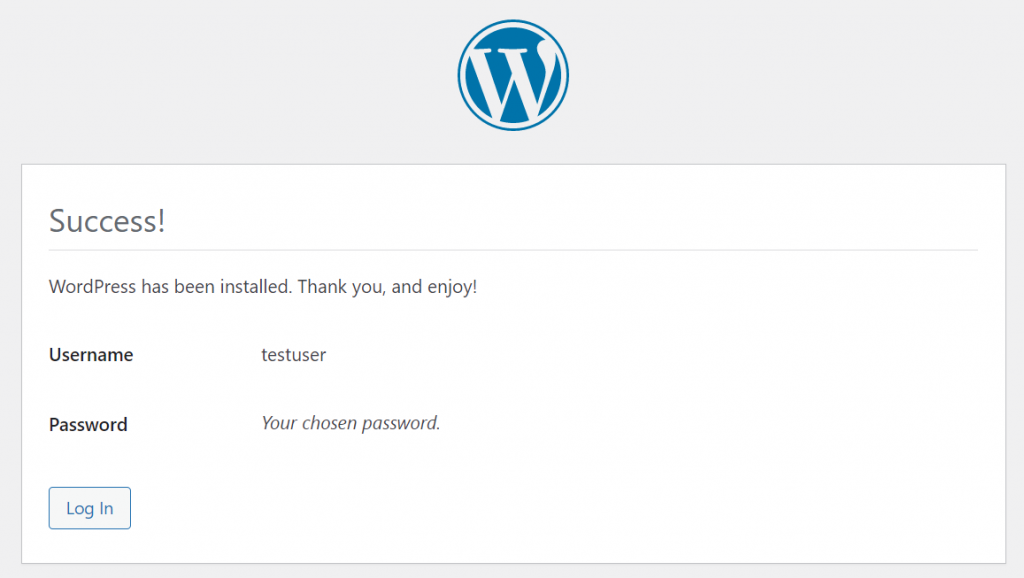1024x578 pixels.
Task: Click the logo centered above Success panel
Action: pos(512,74)
